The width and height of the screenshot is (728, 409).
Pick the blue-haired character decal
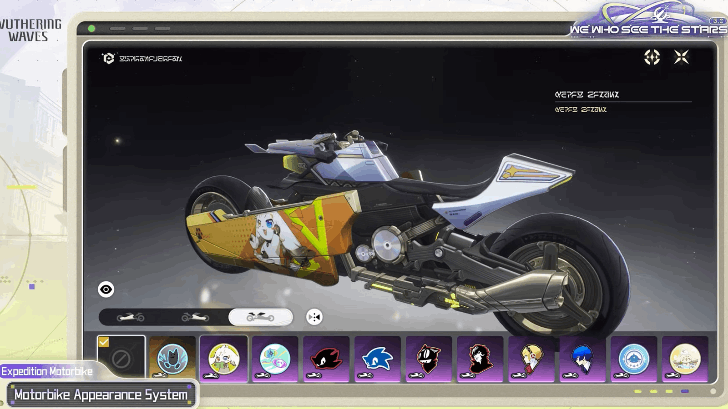click(x=582, y=357)
